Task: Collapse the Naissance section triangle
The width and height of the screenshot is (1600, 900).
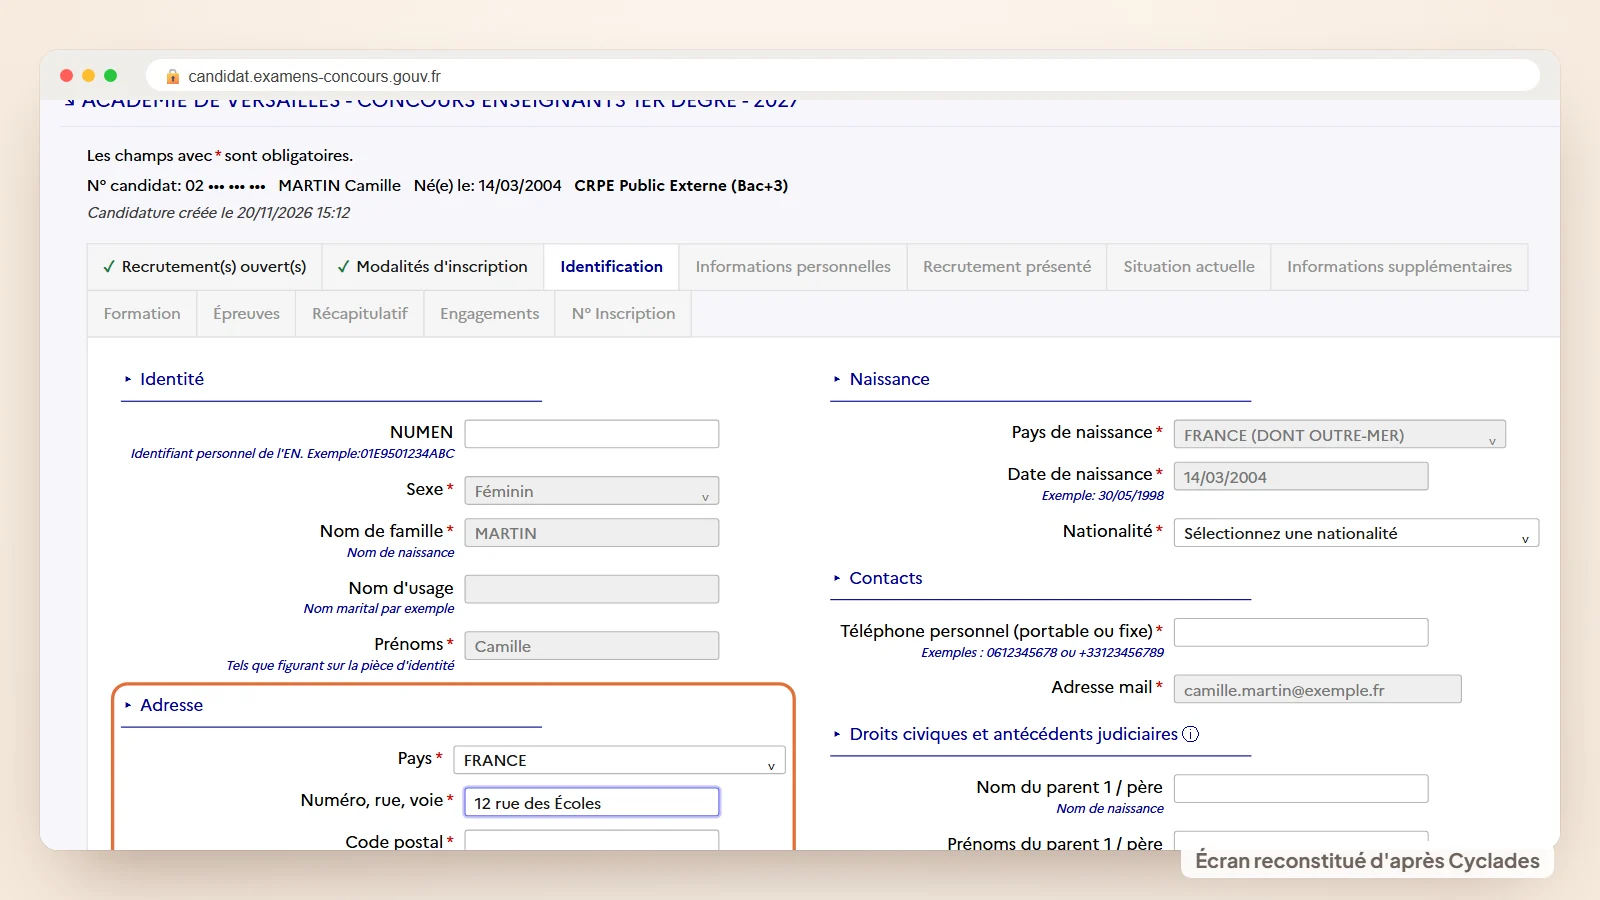Action: [x=837, y=379]
